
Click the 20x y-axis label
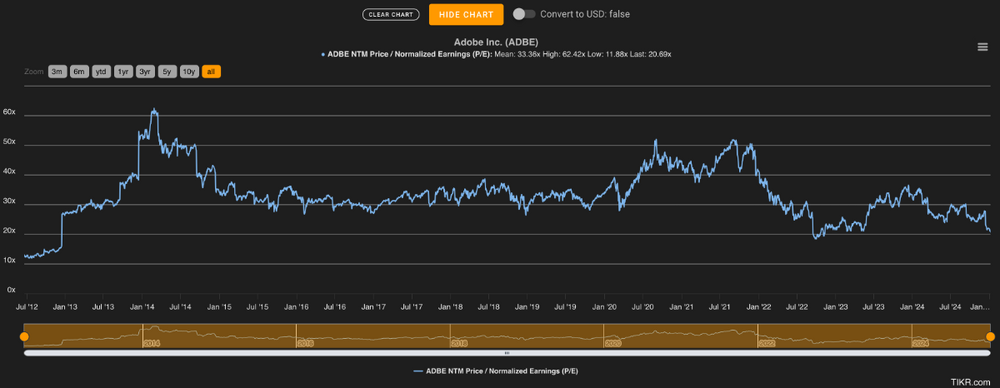tap(9, 230)
